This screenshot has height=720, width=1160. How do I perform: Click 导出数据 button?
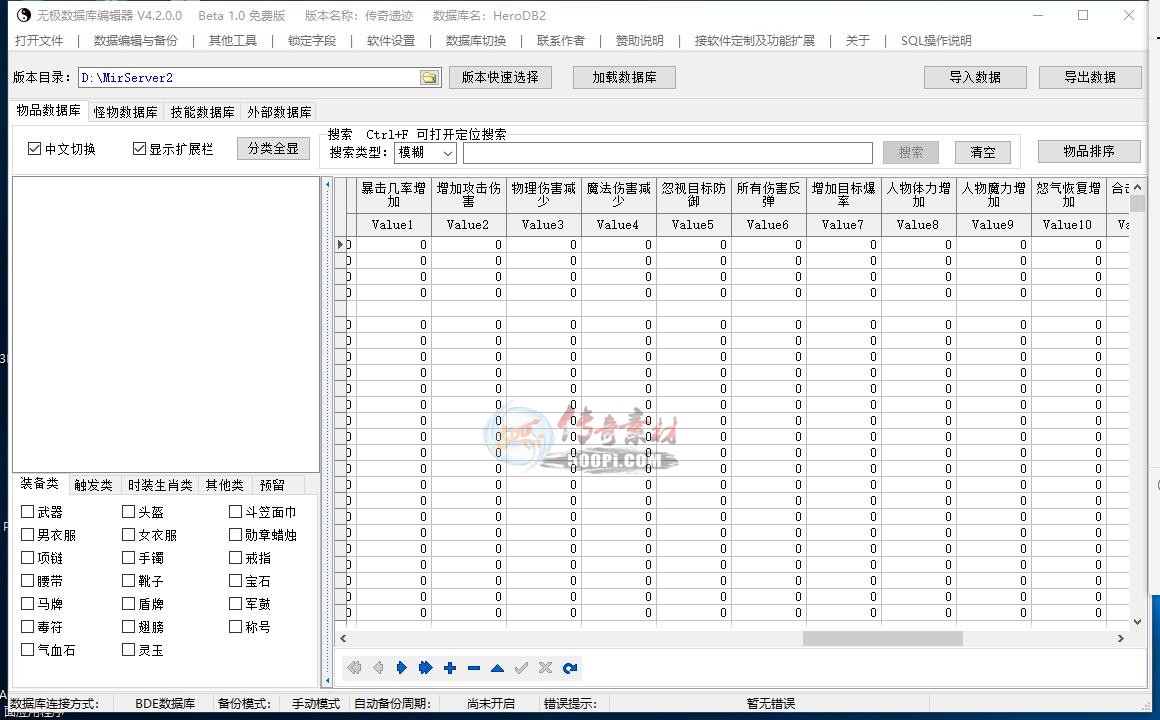point(1090,77)
